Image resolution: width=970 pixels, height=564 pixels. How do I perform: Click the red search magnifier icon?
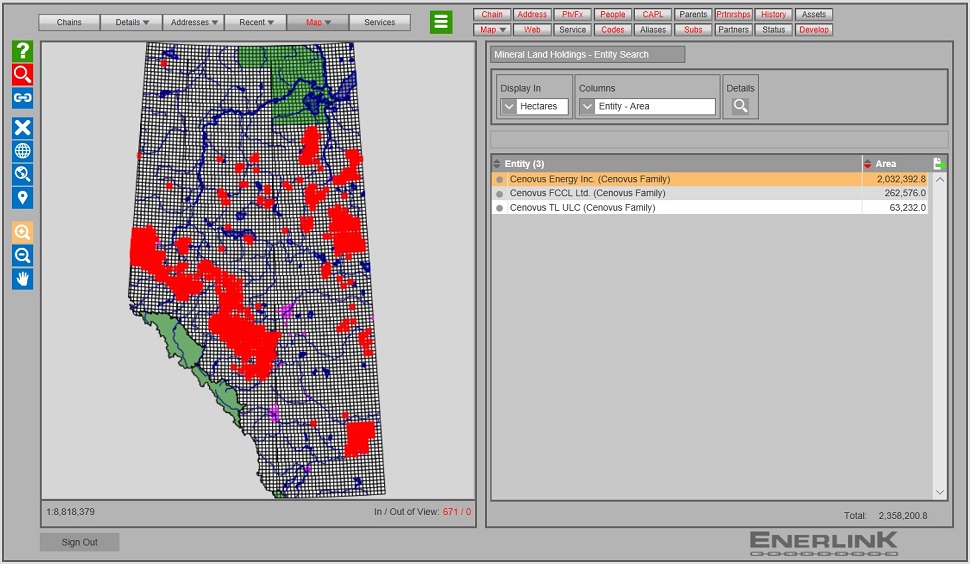point(22,74)
